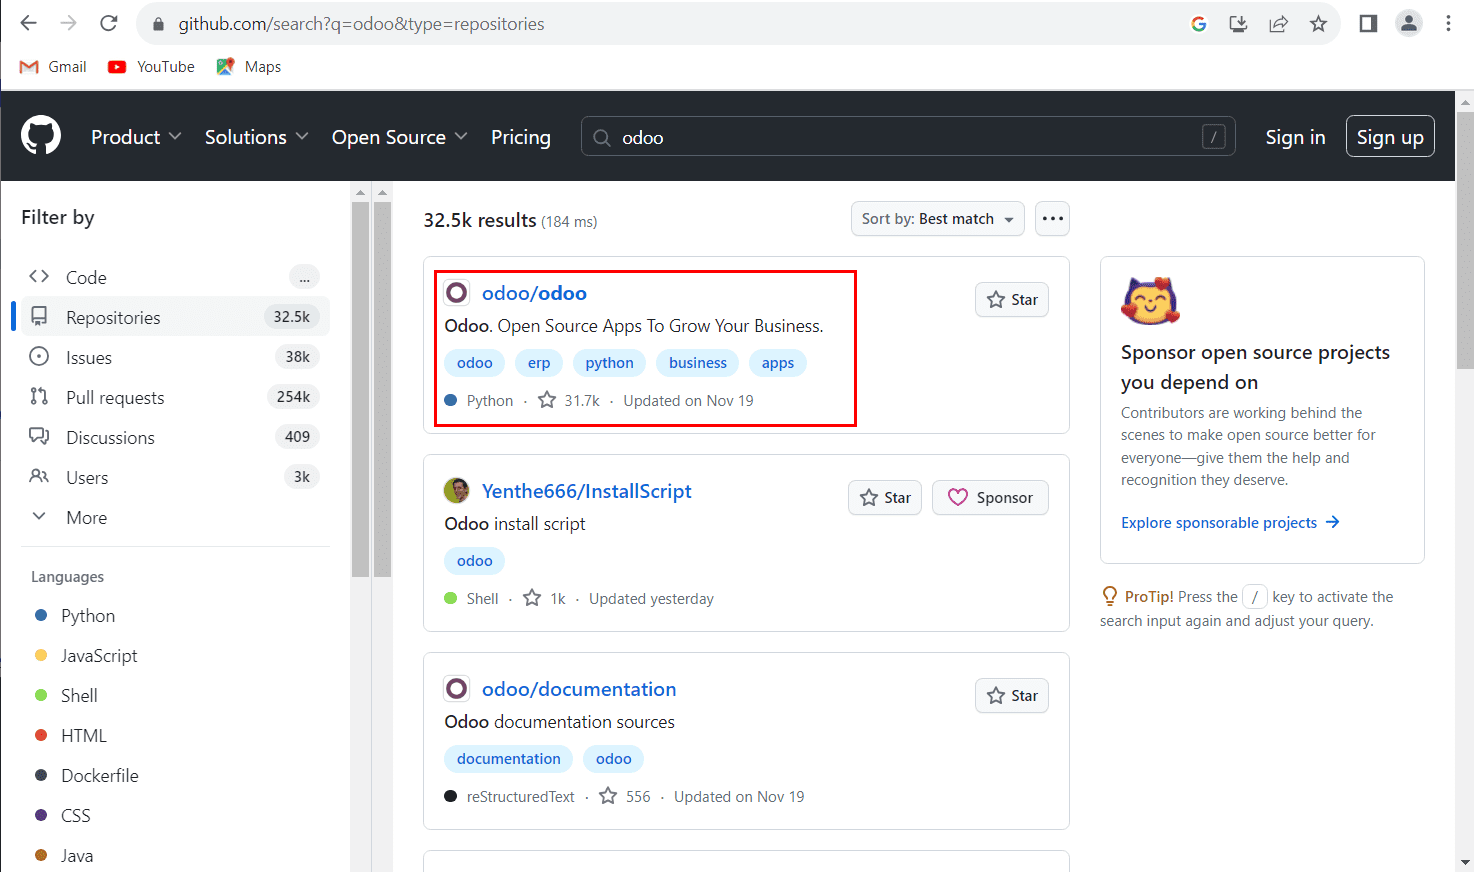Select the Repositories filter
Viewport: 1474px width, 872px height.
point(175,317)
